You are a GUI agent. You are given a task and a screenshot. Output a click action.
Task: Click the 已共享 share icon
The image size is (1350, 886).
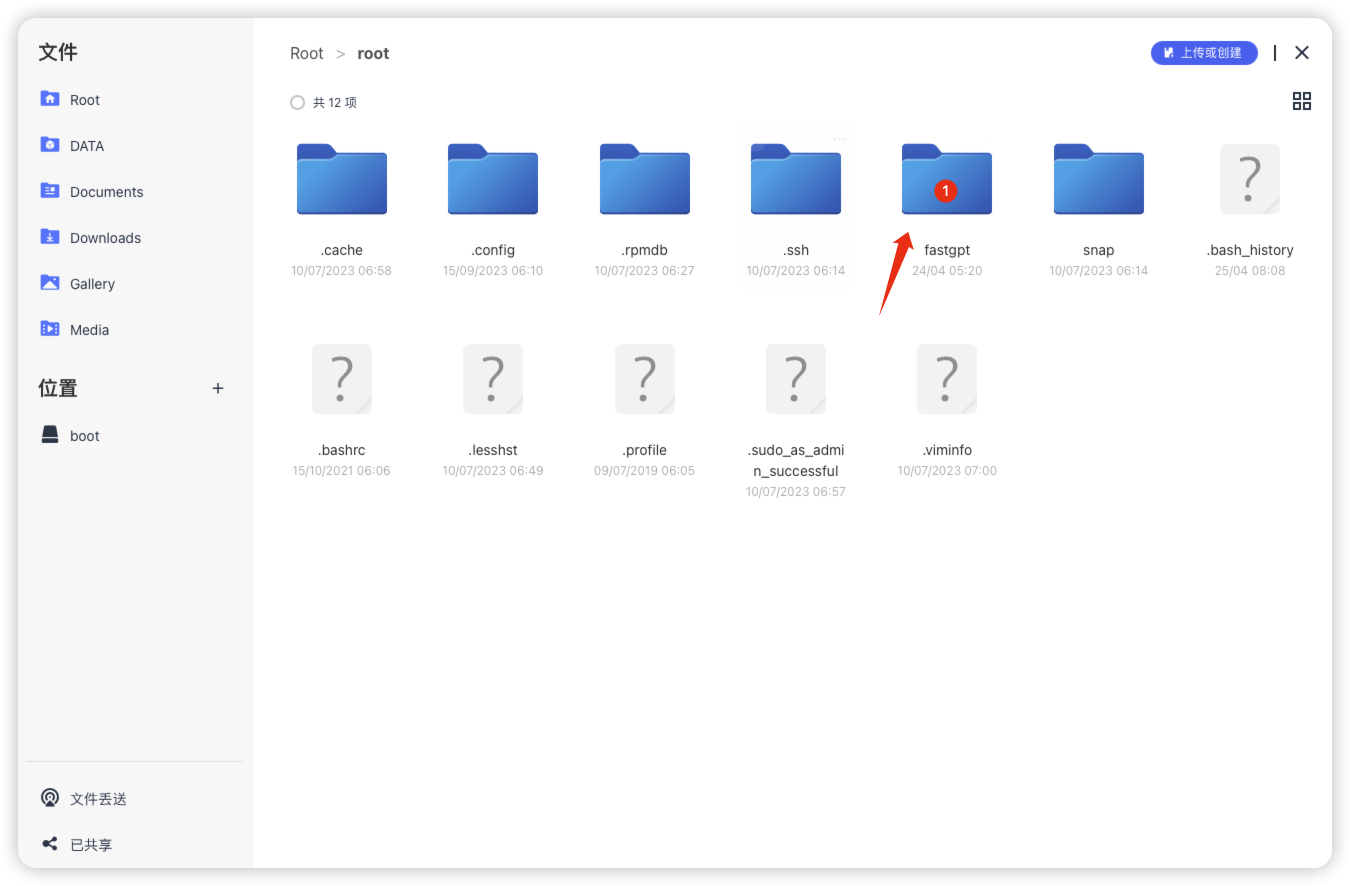point(50,844)
